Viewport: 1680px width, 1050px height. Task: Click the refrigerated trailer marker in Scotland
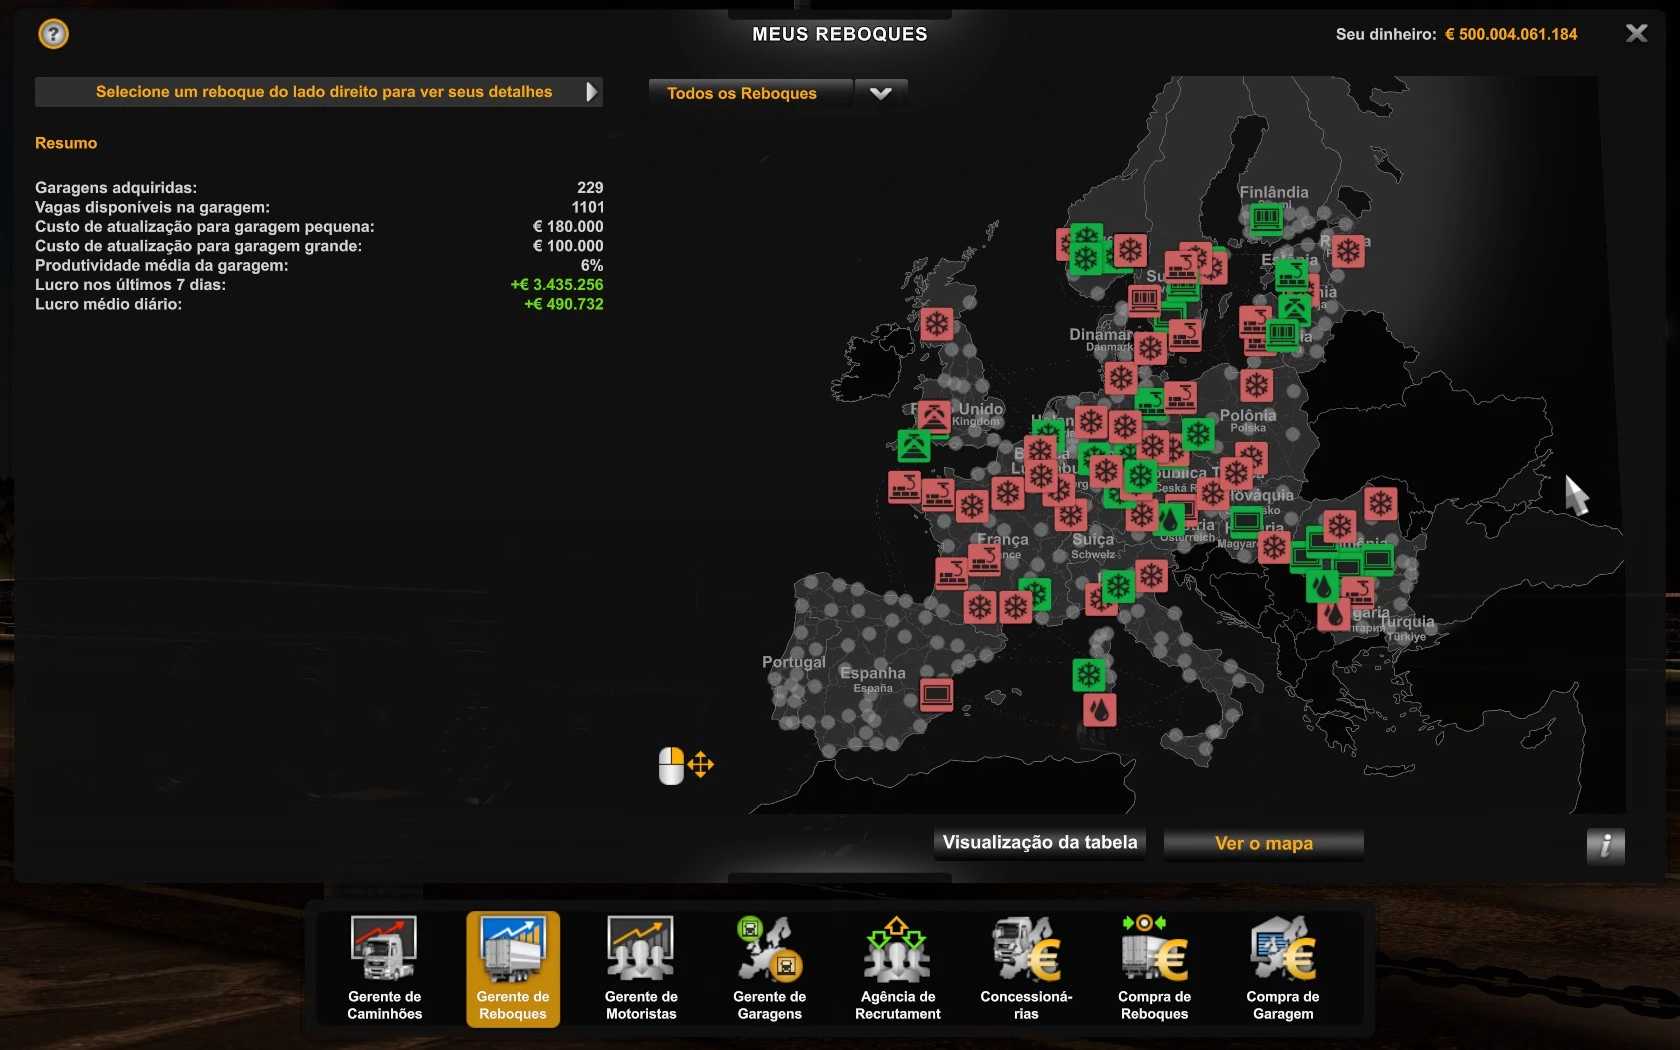click(937, 324)
